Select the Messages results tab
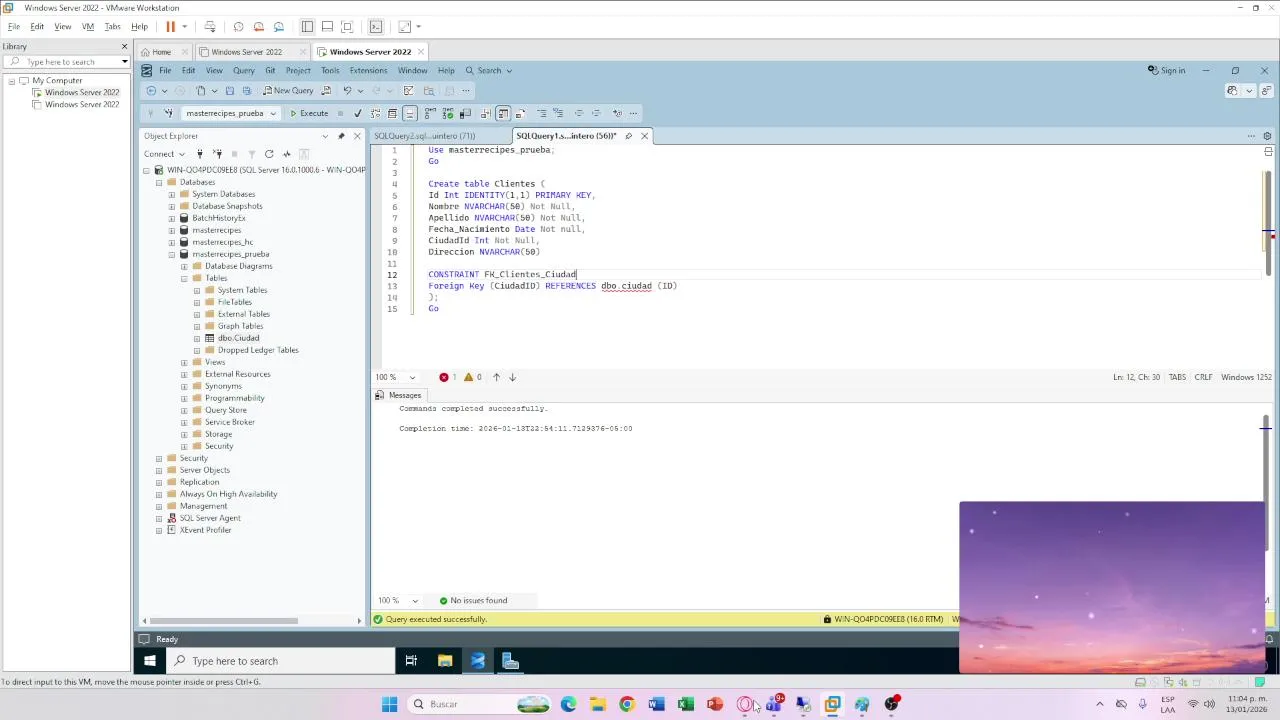 [399, 395]
